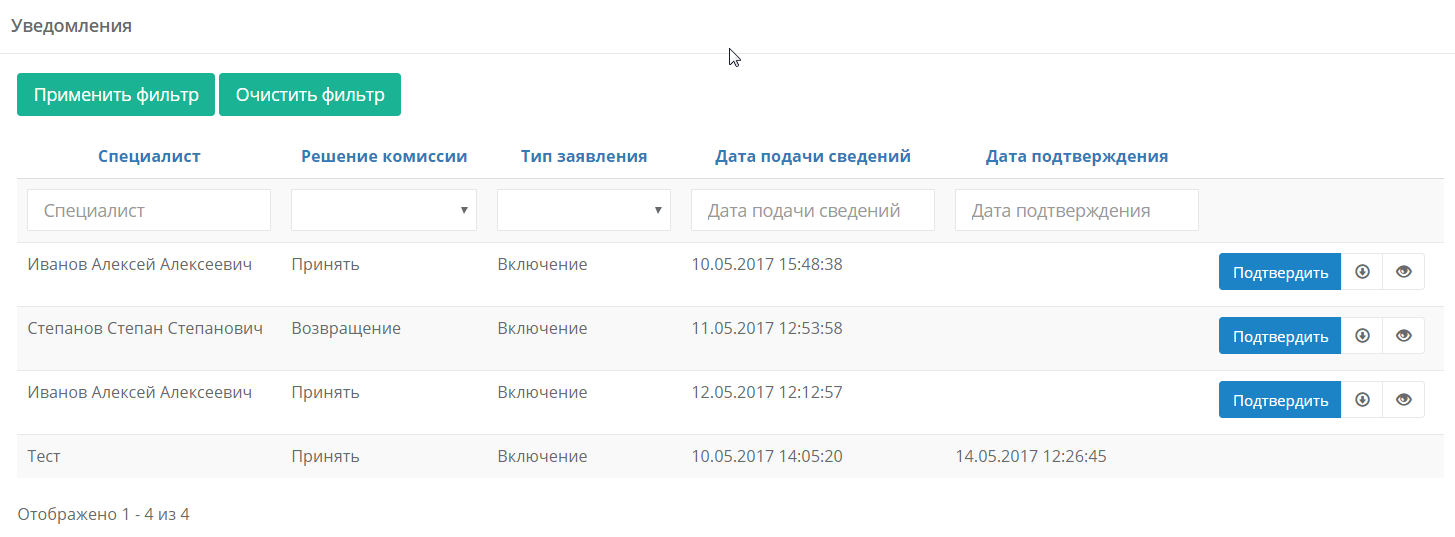The image size is (1455, 537).
Task: Sort by Тип заявления column header
Action: pyautogui.click(x=584, y=156)
